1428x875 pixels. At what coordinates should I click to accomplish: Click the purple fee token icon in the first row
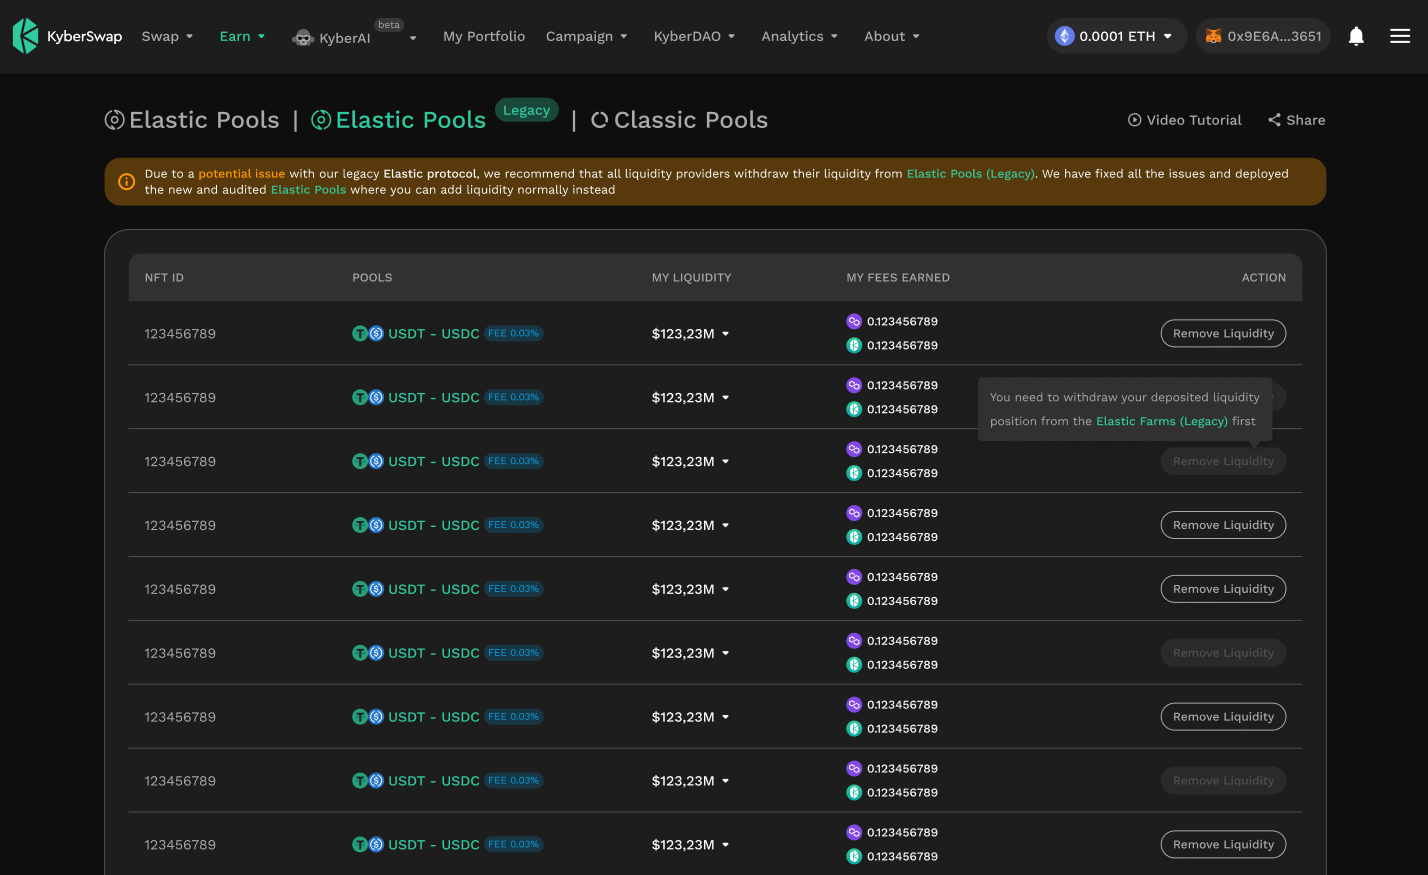pos(854,322)
